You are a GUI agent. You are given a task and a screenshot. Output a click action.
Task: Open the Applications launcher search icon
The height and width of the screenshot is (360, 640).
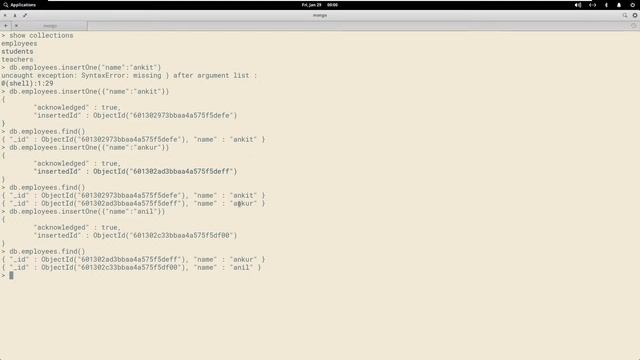6,5
